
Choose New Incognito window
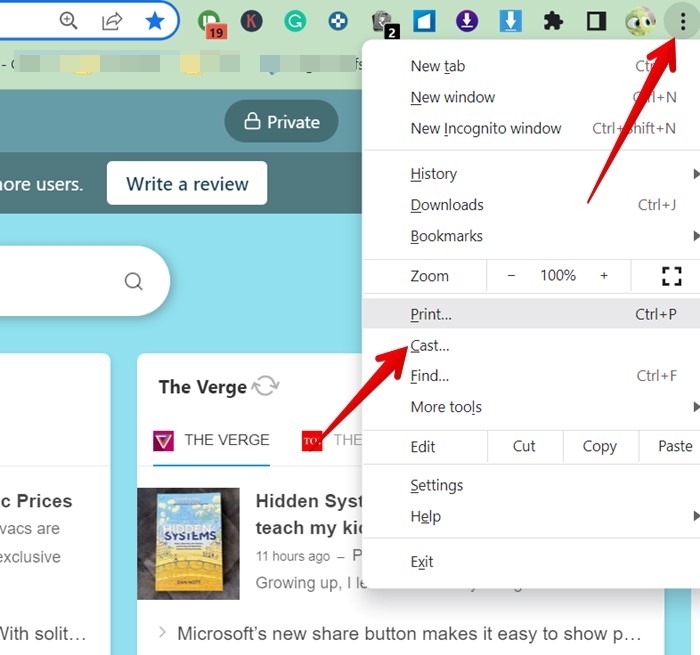click(531, 128)
